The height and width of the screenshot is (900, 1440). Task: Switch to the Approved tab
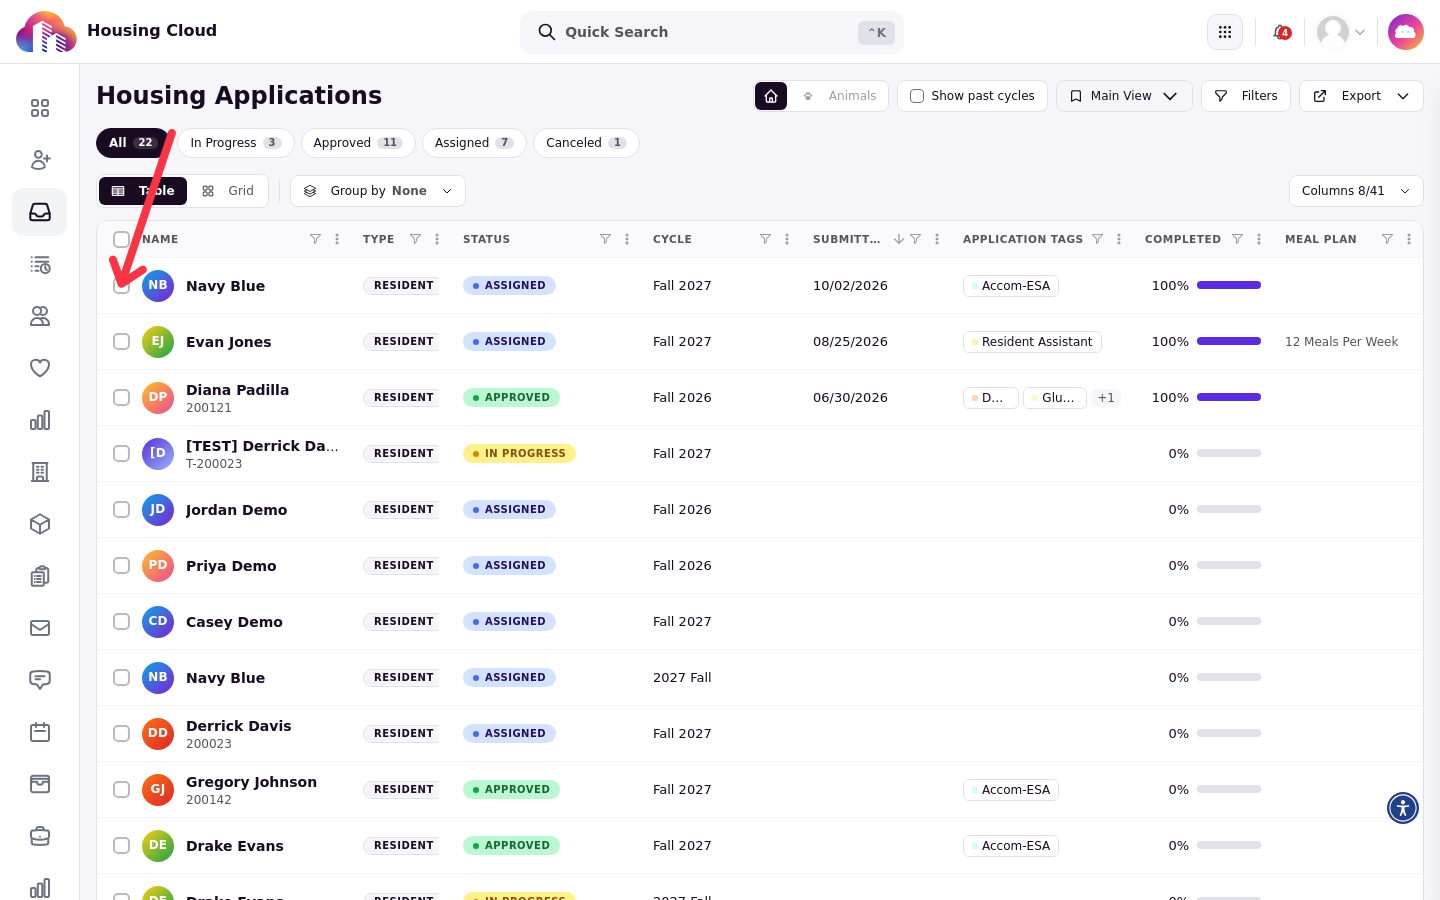358,143
